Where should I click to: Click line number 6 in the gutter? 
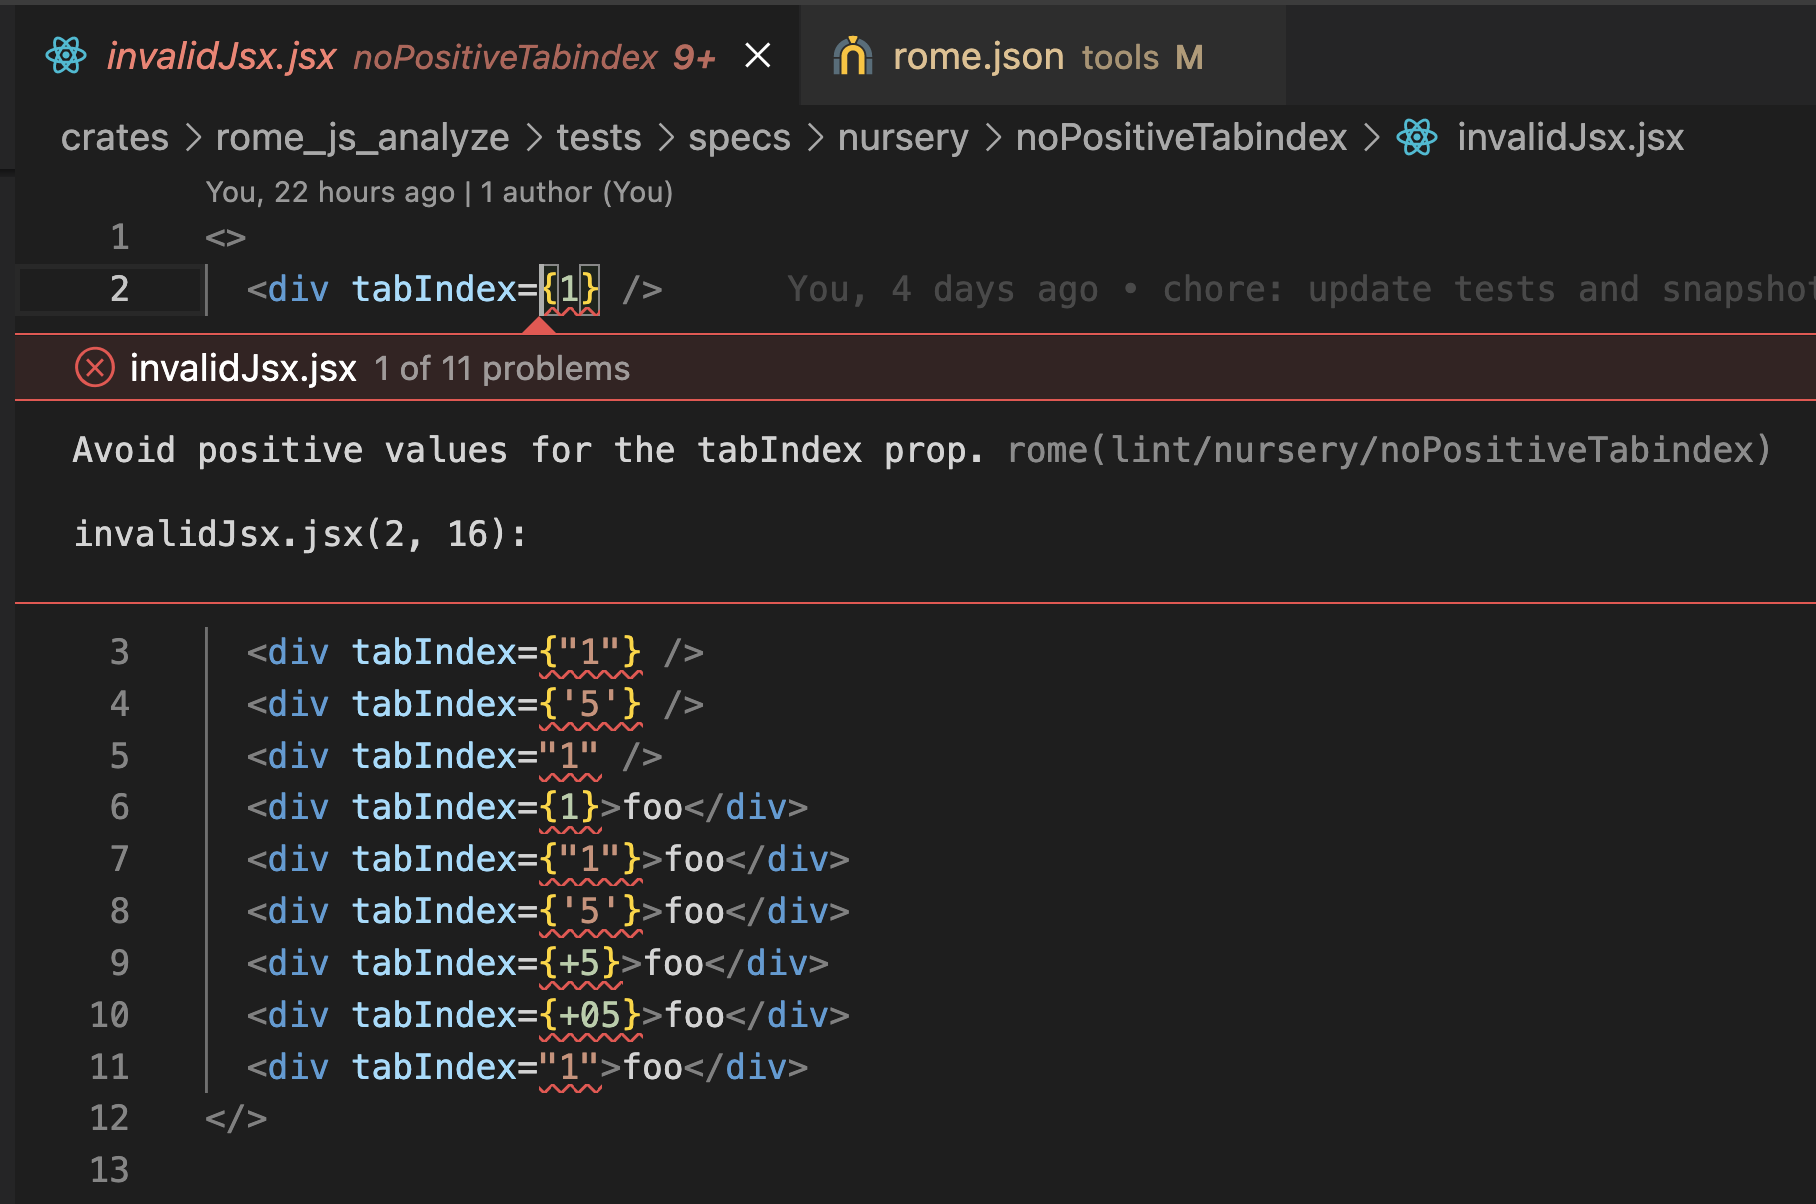click(119, 807)
